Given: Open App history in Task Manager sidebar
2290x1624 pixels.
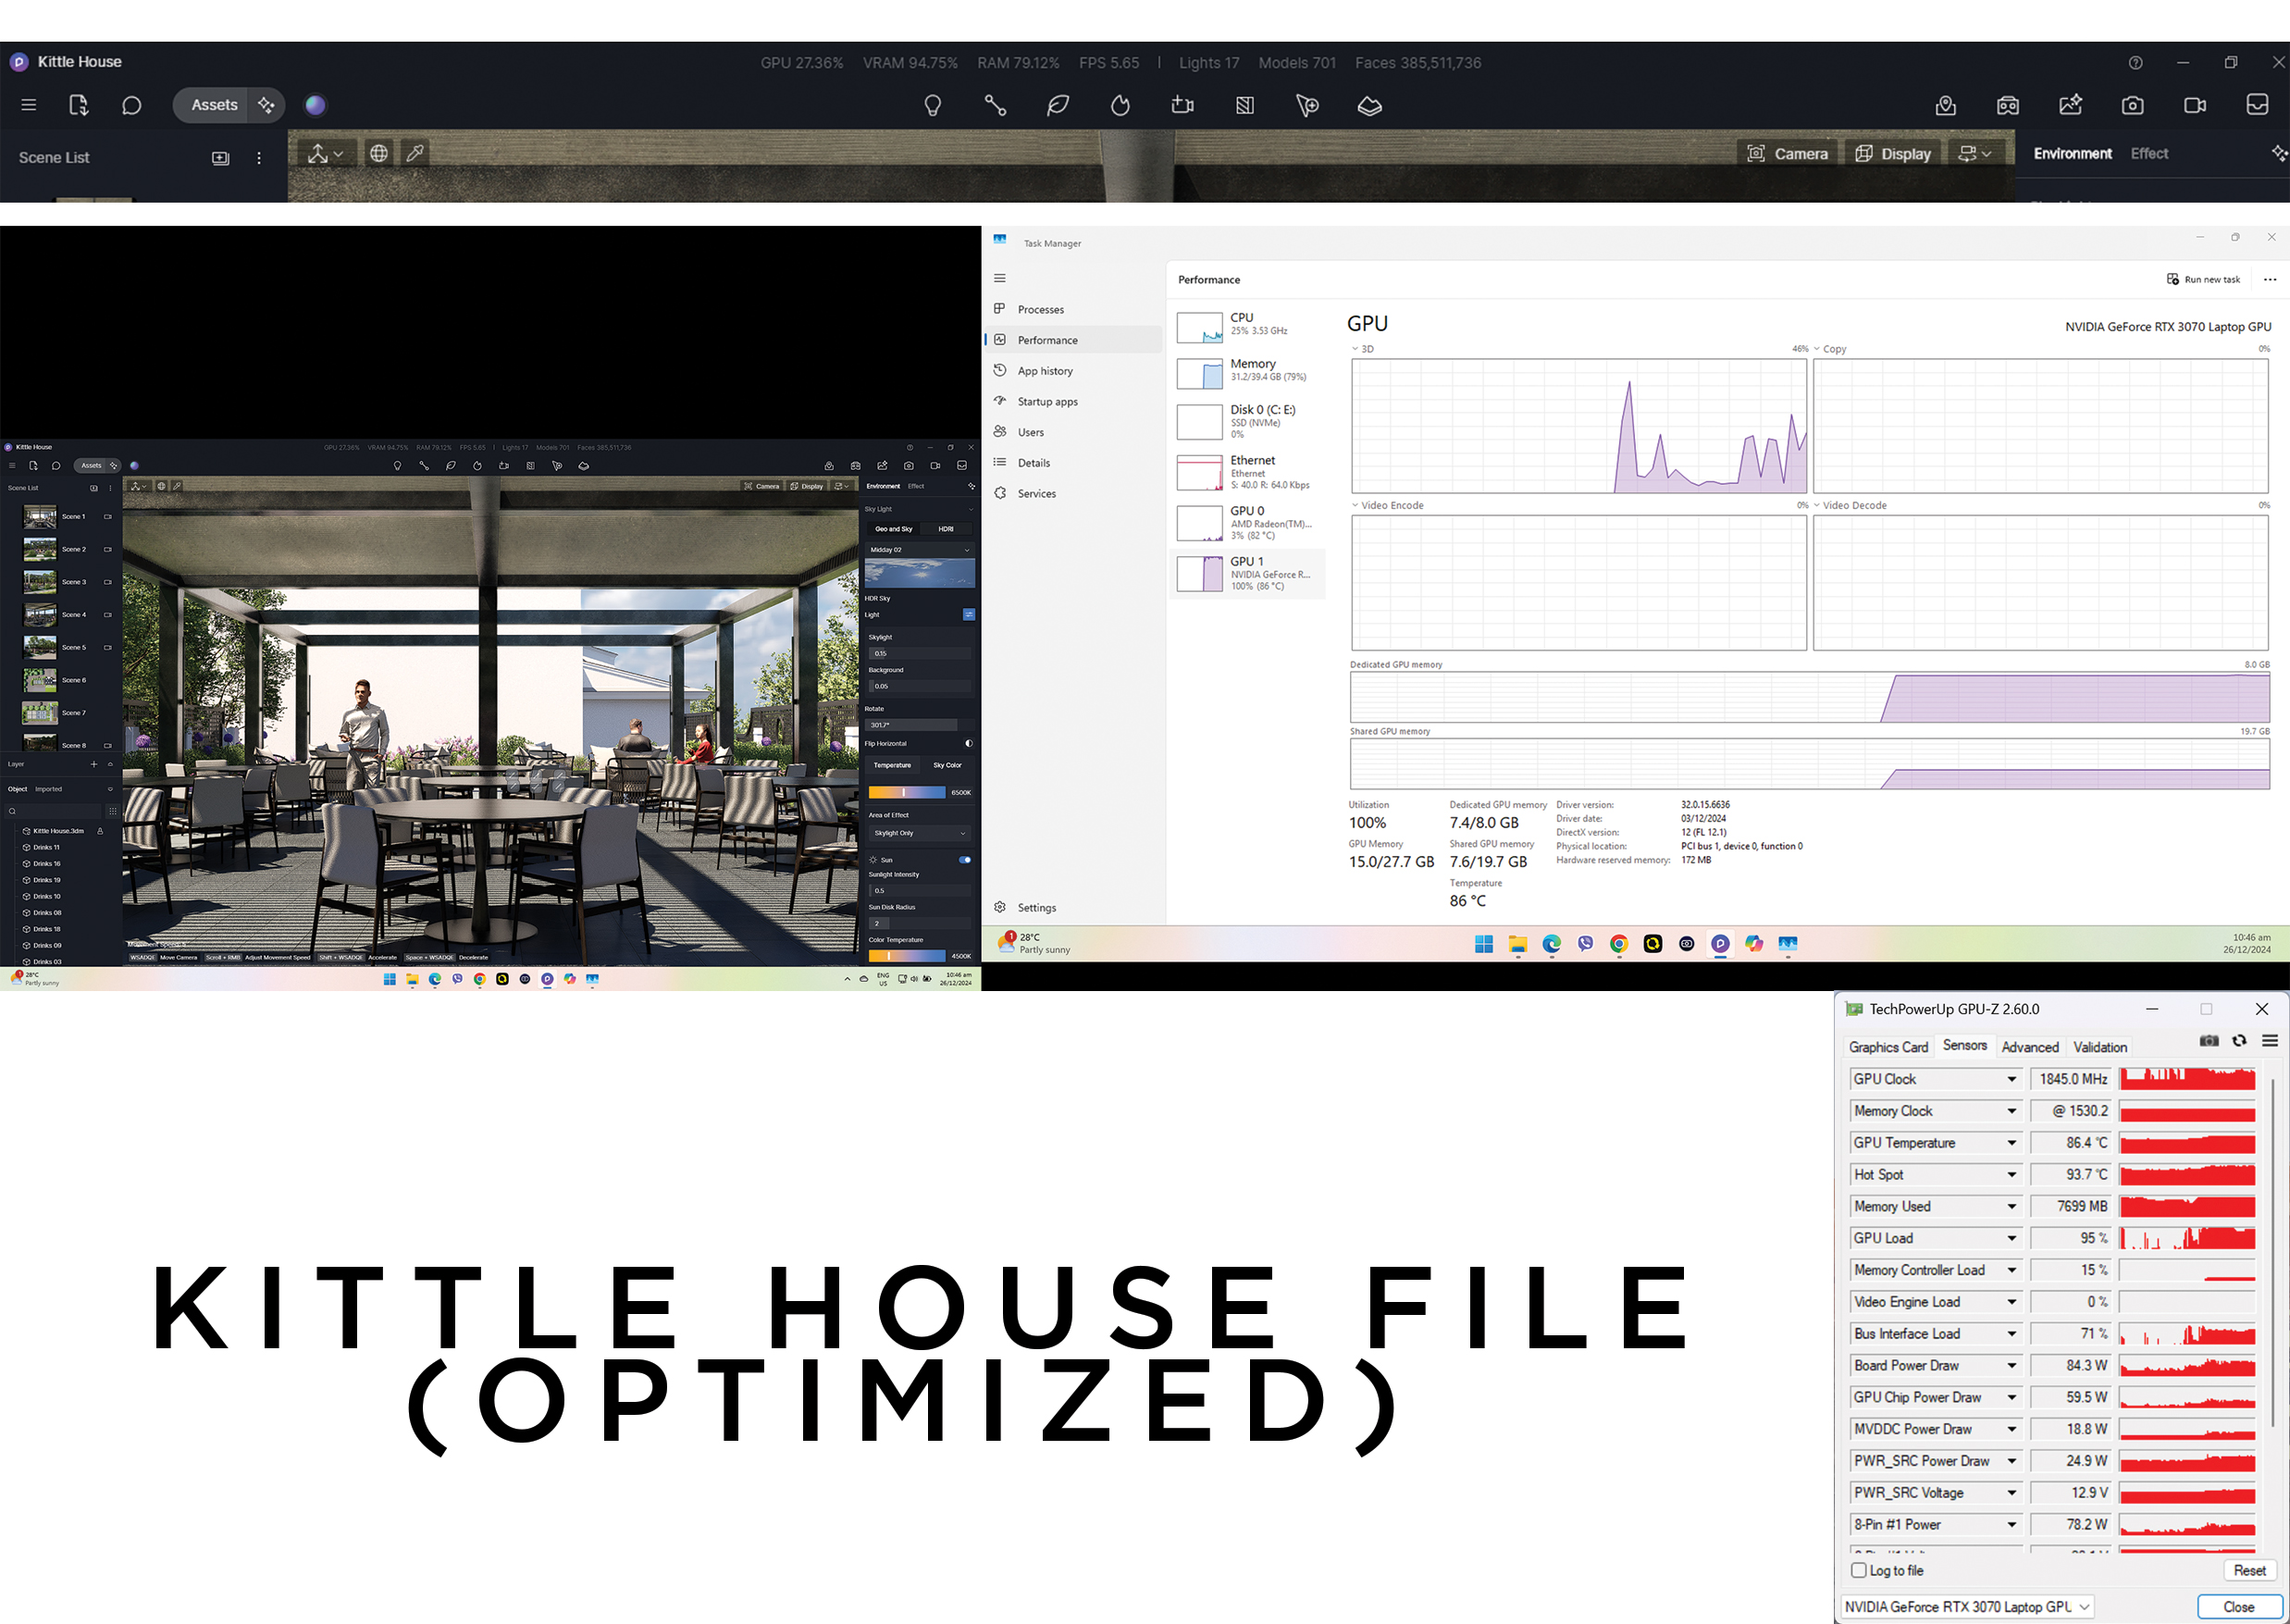Looking at the screenshot, I should coord(1074,371).
